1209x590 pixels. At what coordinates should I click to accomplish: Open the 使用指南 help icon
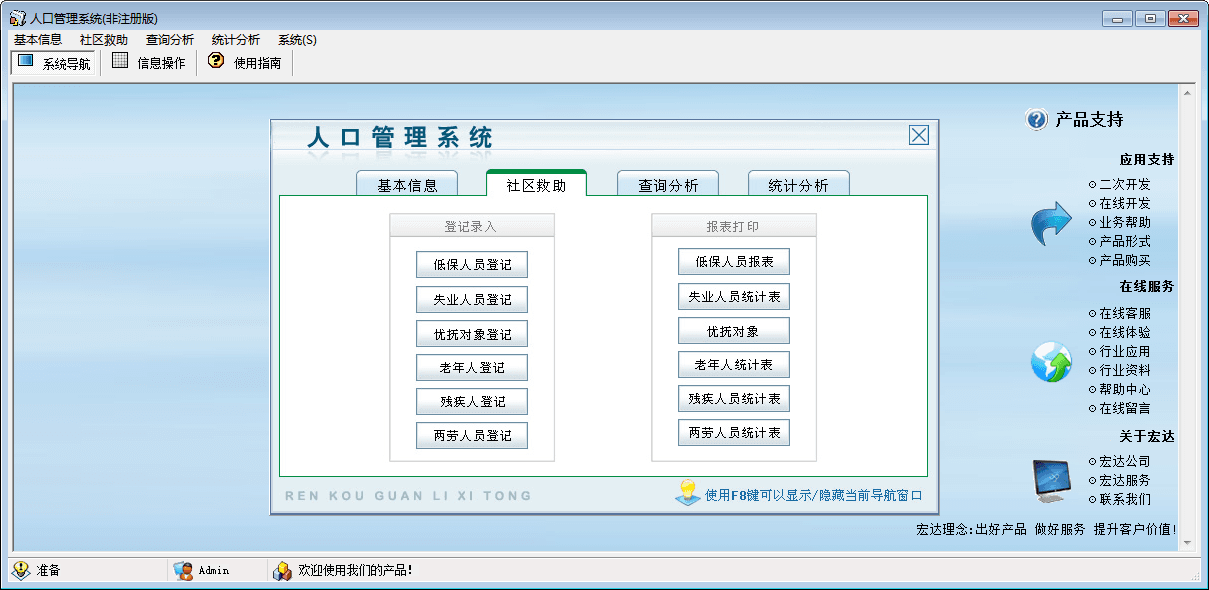coord(215,62)
